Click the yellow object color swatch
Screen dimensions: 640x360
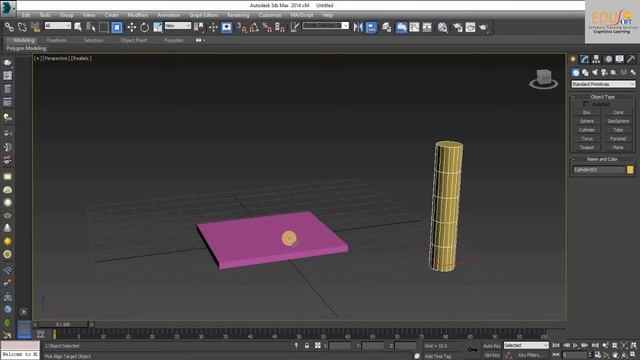(630, 170)
